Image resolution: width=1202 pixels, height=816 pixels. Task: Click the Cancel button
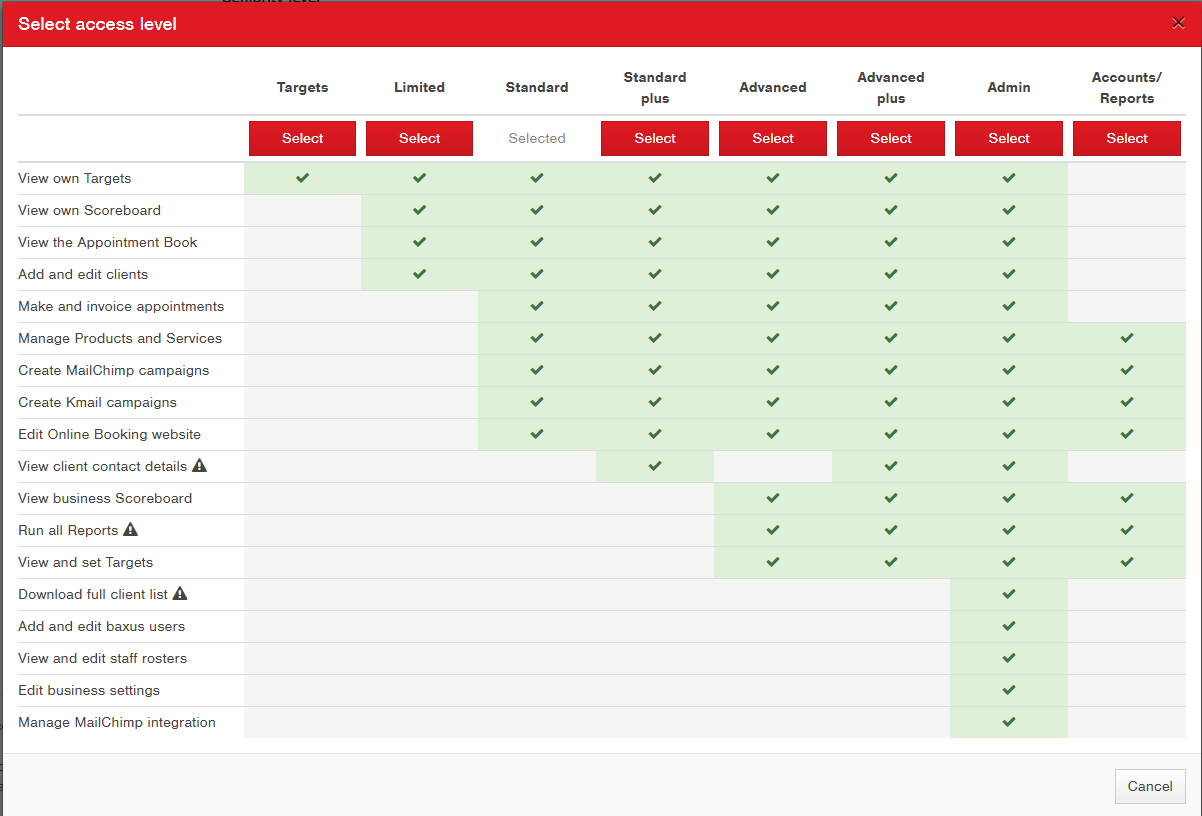(1150, 786)
